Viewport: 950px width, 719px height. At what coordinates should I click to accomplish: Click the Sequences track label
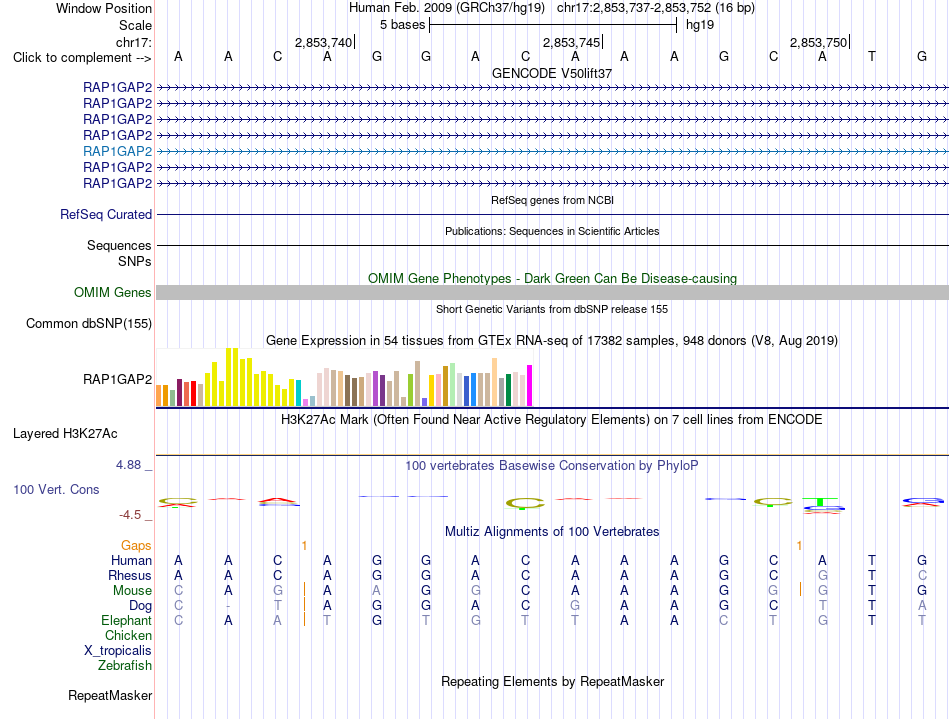pyautogui.click(x=119, y=245)
